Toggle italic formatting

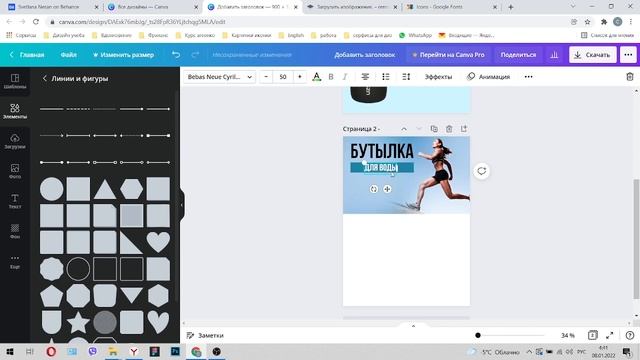(x=345, y=77)
